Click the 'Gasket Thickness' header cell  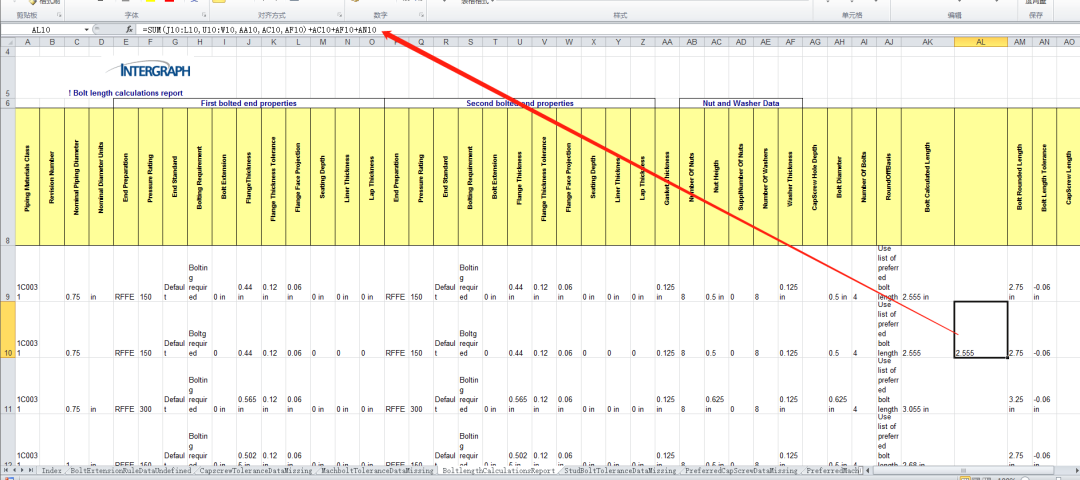pyautogui.click(x=667, y=176)
